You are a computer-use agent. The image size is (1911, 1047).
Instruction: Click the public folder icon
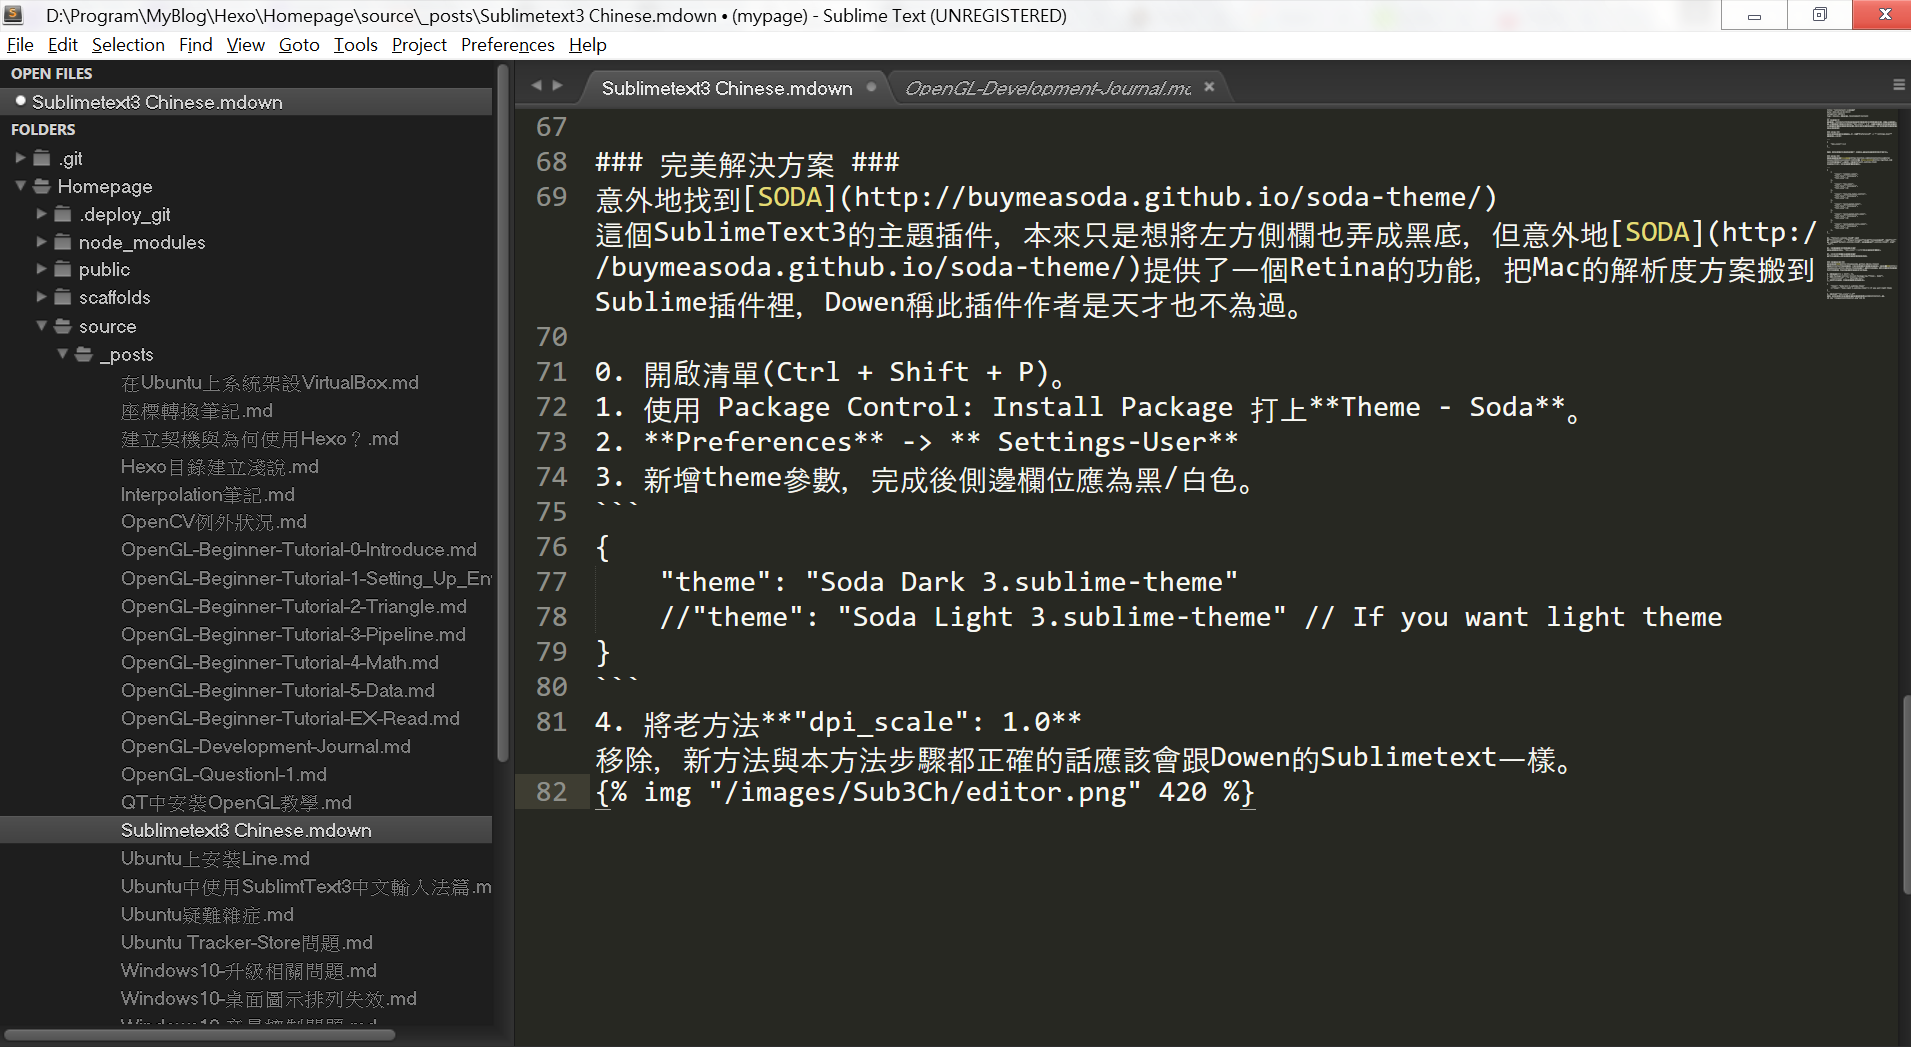coord(63,269)
